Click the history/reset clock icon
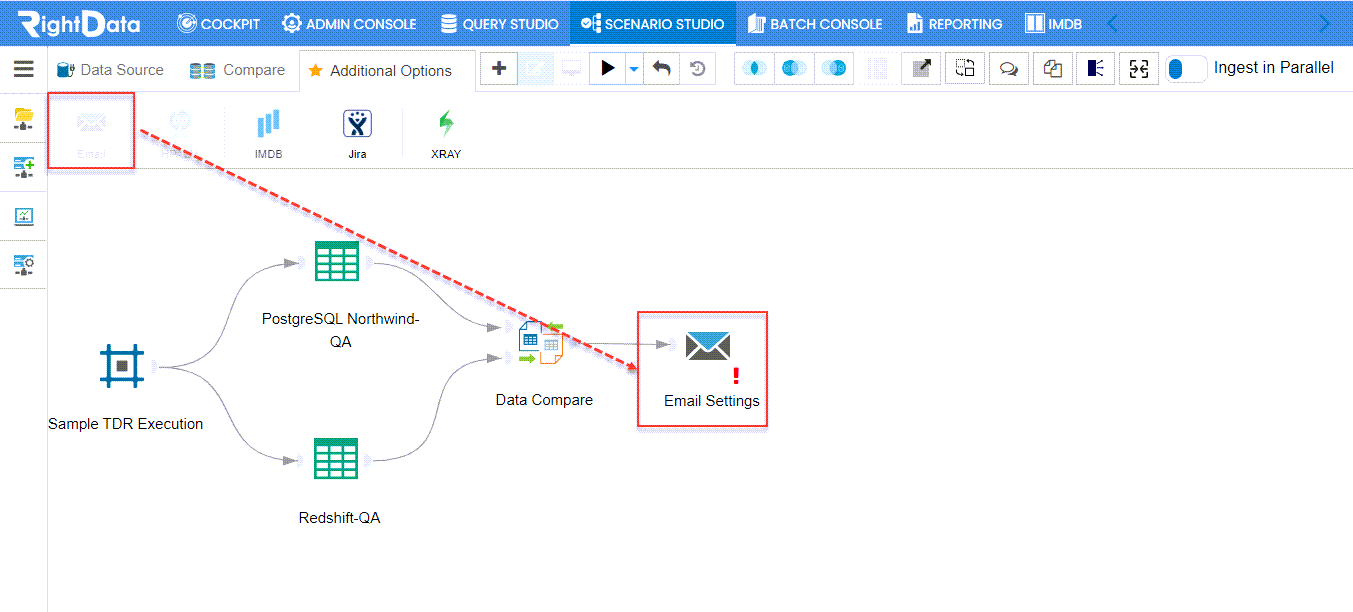Image resolution: width=1353 pixels, height=612 pixels. (x=698, y=68)
